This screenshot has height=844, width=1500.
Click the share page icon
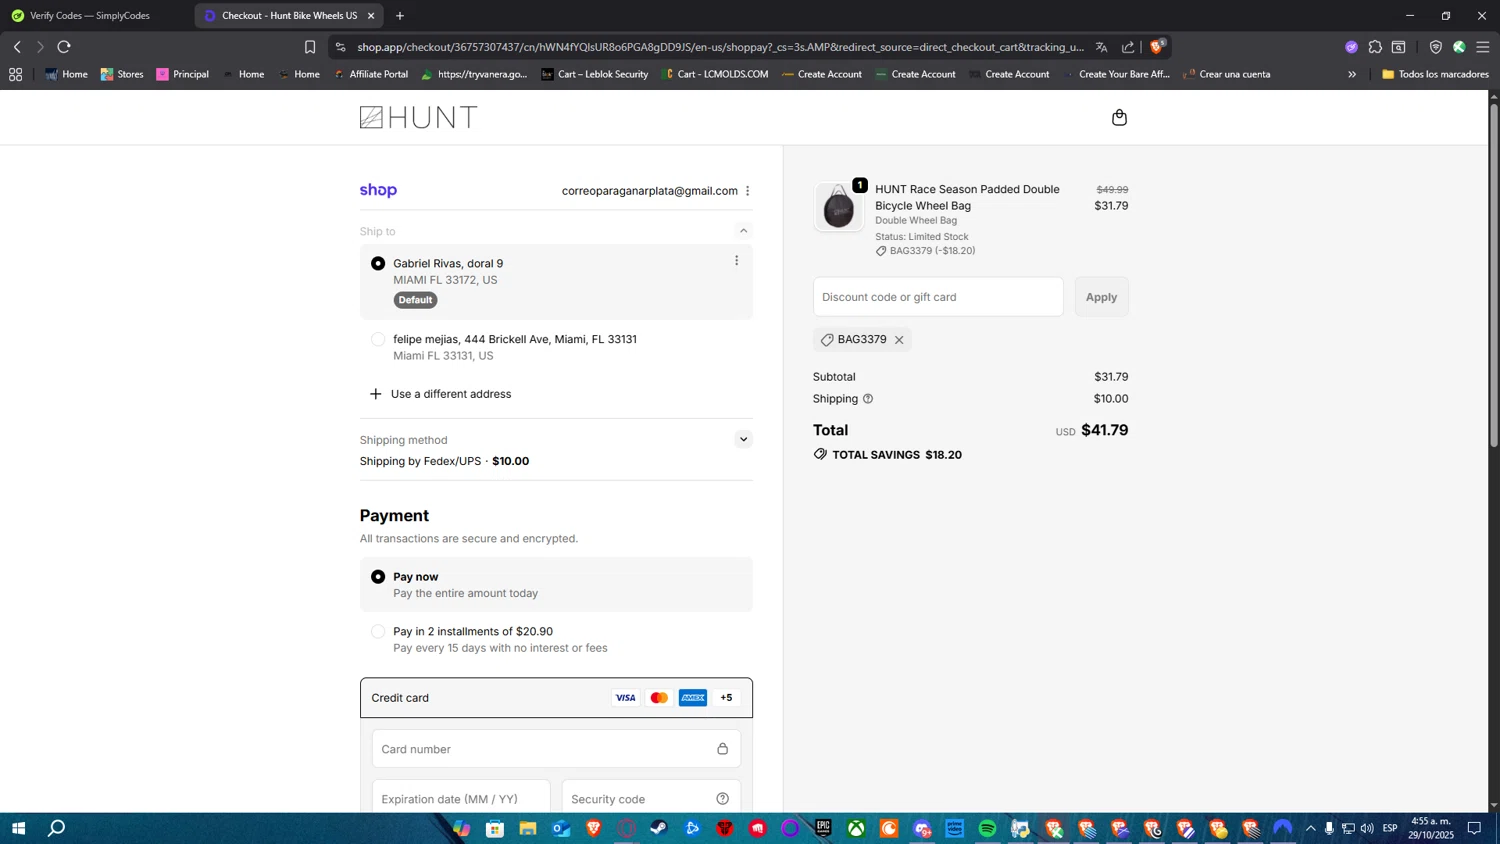pos(1128,47)
